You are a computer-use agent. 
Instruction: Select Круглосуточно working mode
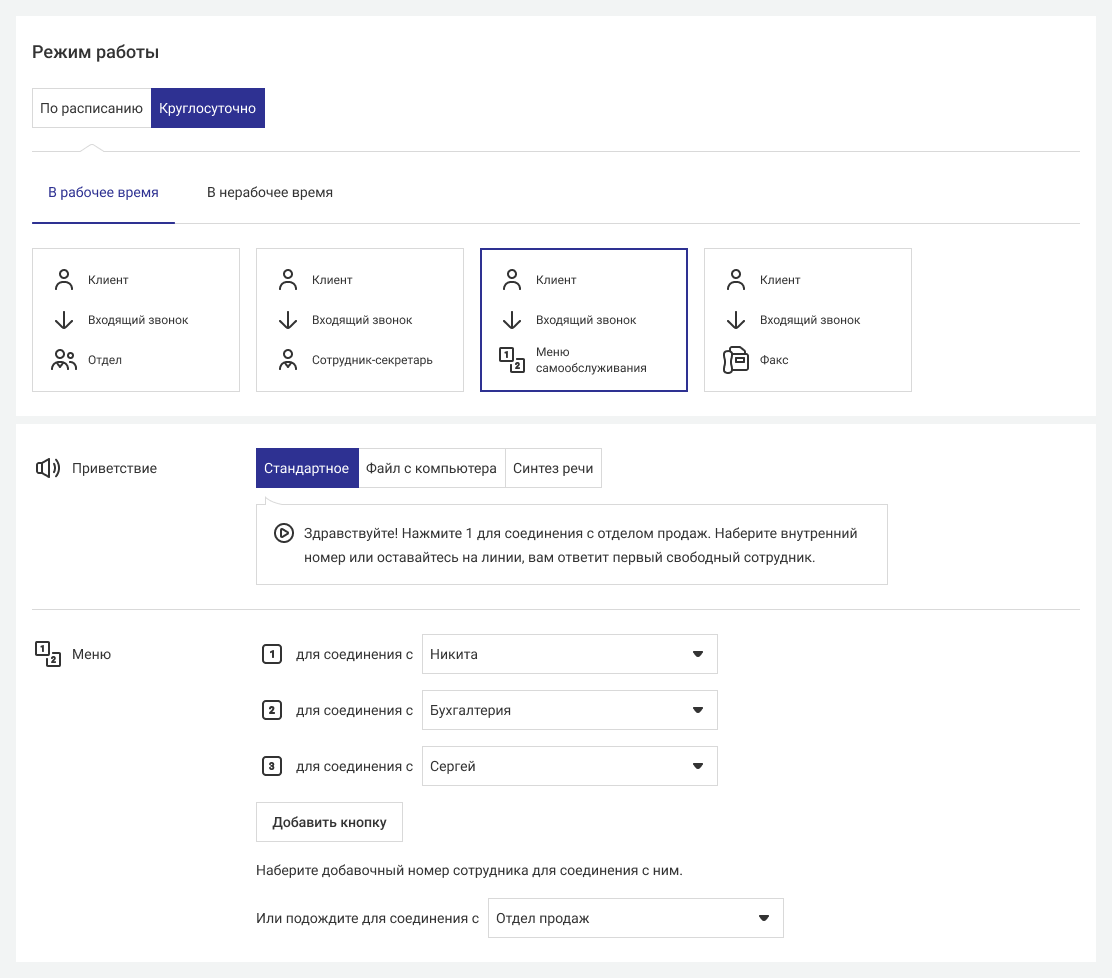coord(207,108)
